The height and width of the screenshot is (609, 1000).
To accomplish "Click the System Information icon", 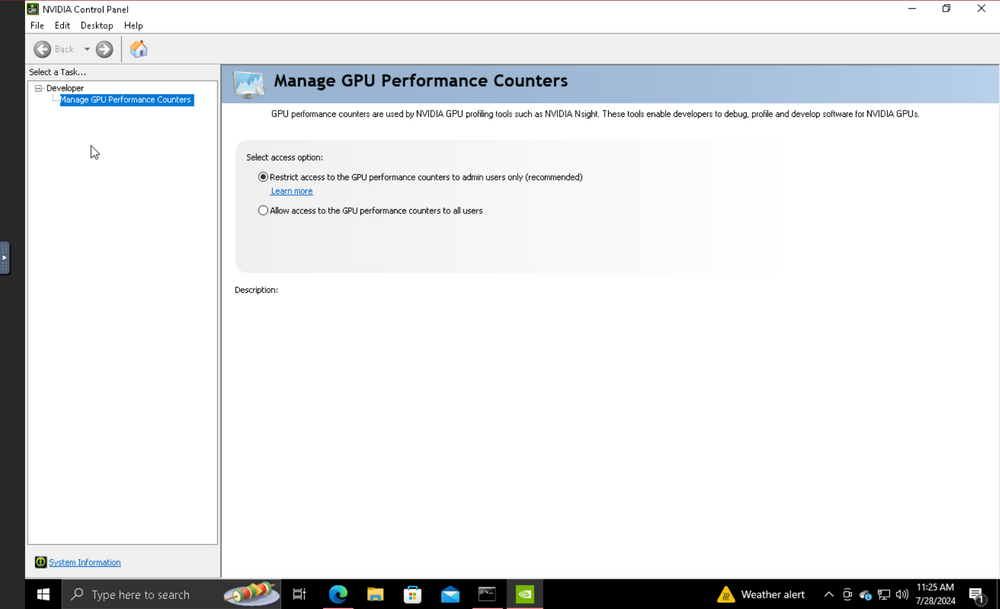I will pyautogui.click(x=41, y=562).
